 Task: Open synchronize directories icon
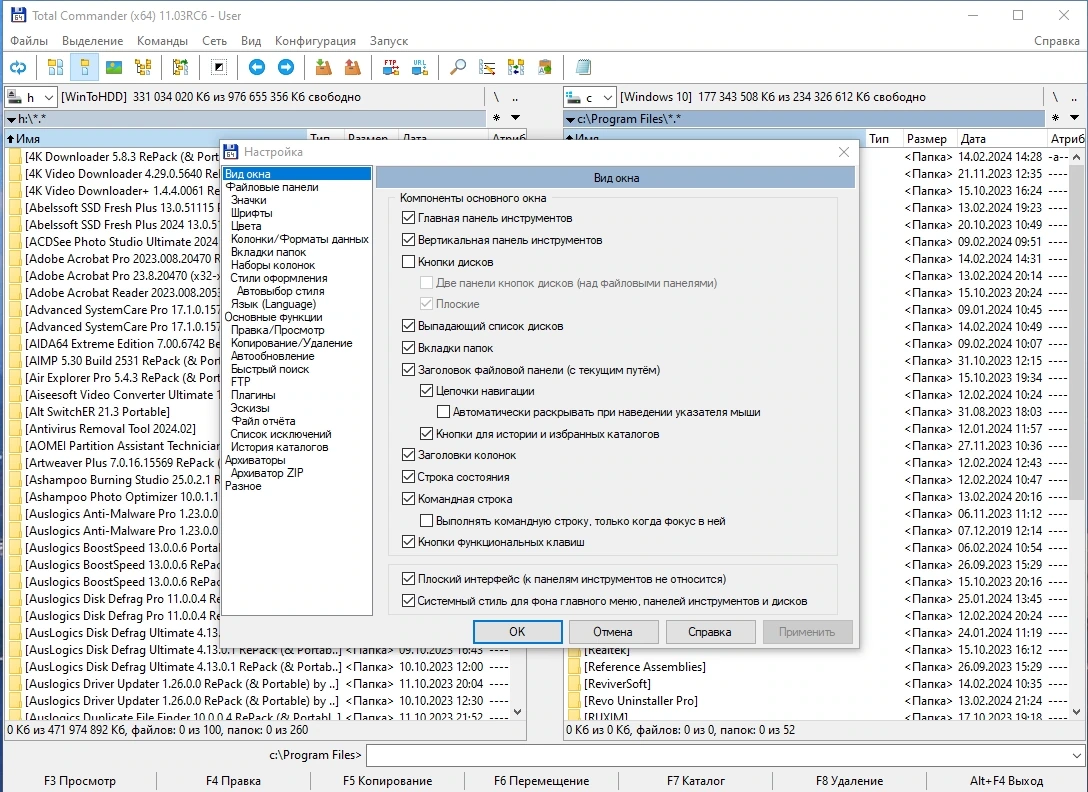[516, 67]
